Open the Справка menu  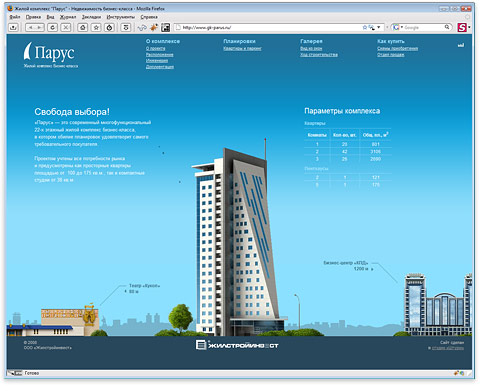click(149, 17)
